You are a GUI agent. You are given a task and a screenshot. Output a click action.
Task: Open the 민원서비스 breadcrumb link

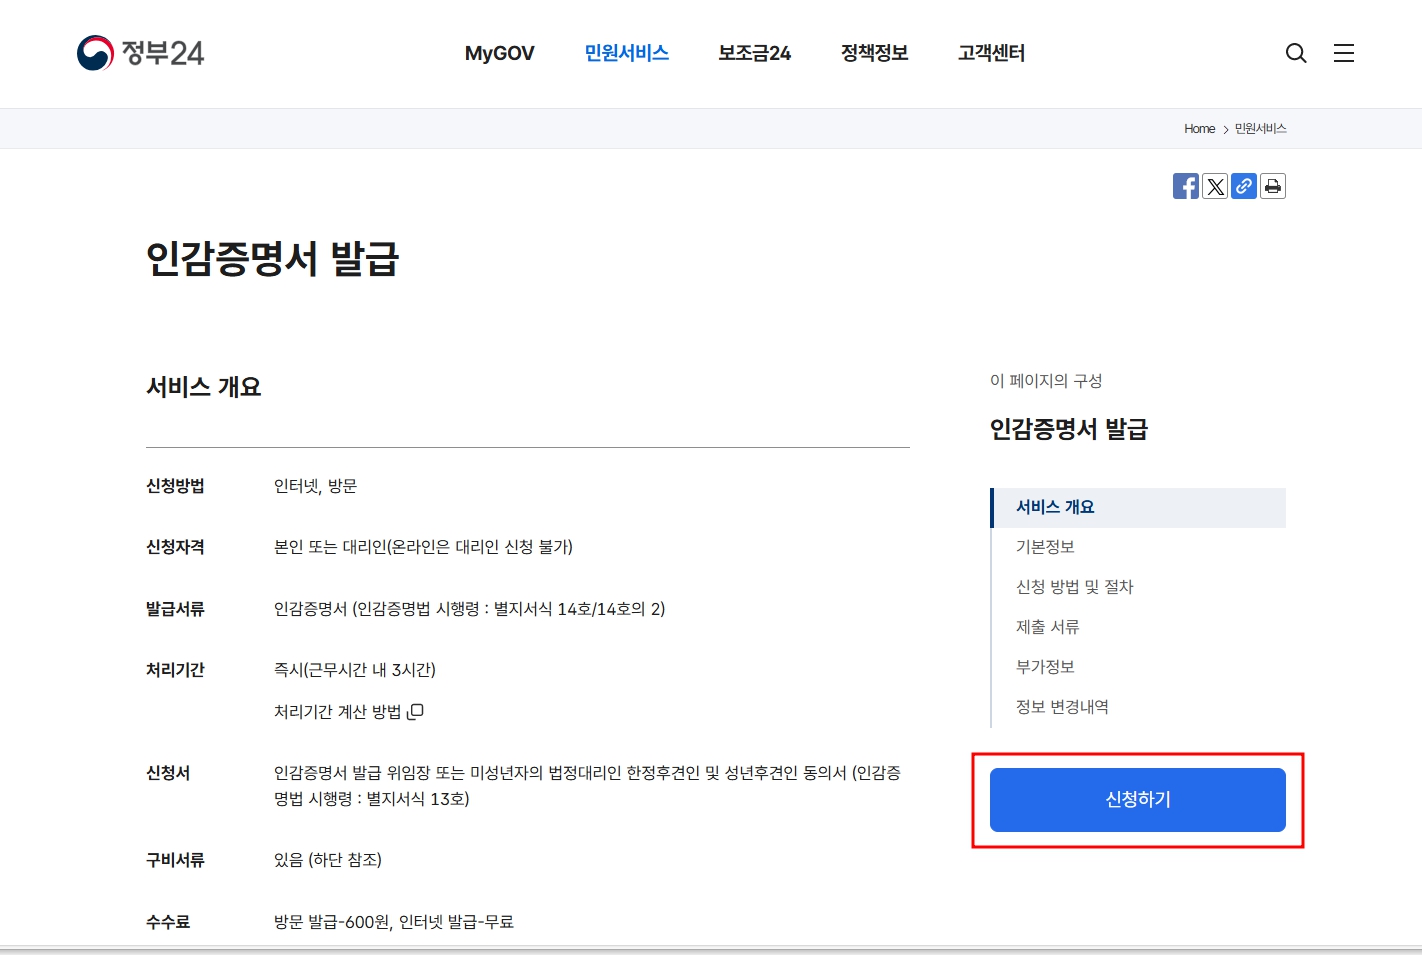coord(1261,128)
